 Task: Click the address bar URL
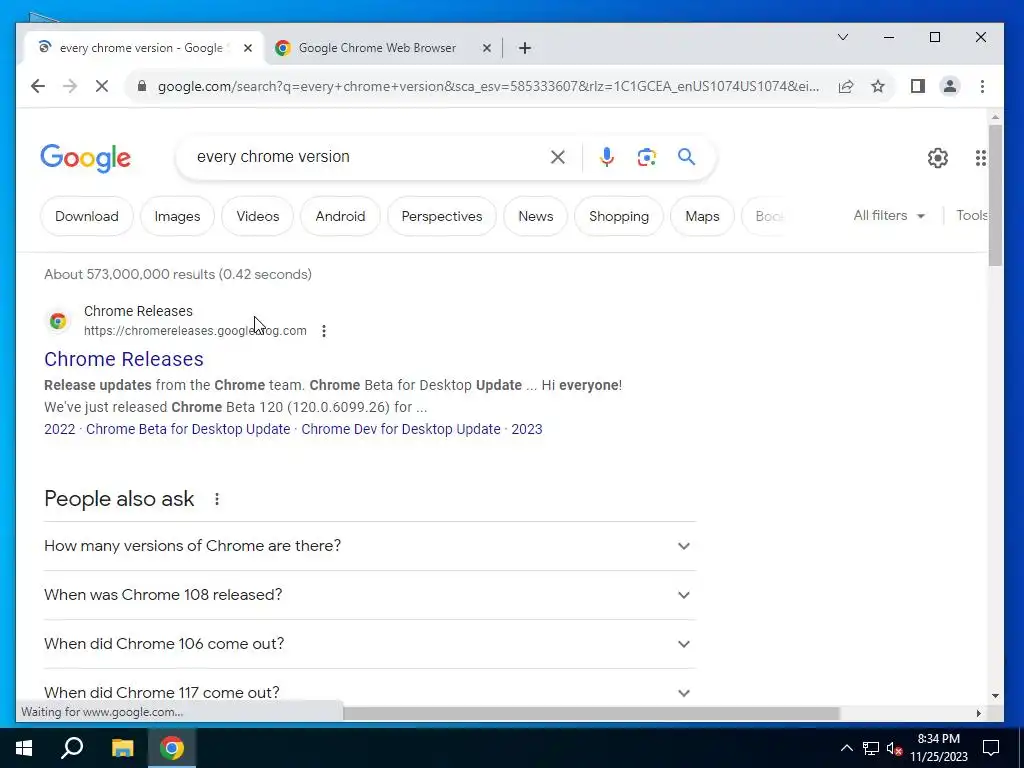488,86
